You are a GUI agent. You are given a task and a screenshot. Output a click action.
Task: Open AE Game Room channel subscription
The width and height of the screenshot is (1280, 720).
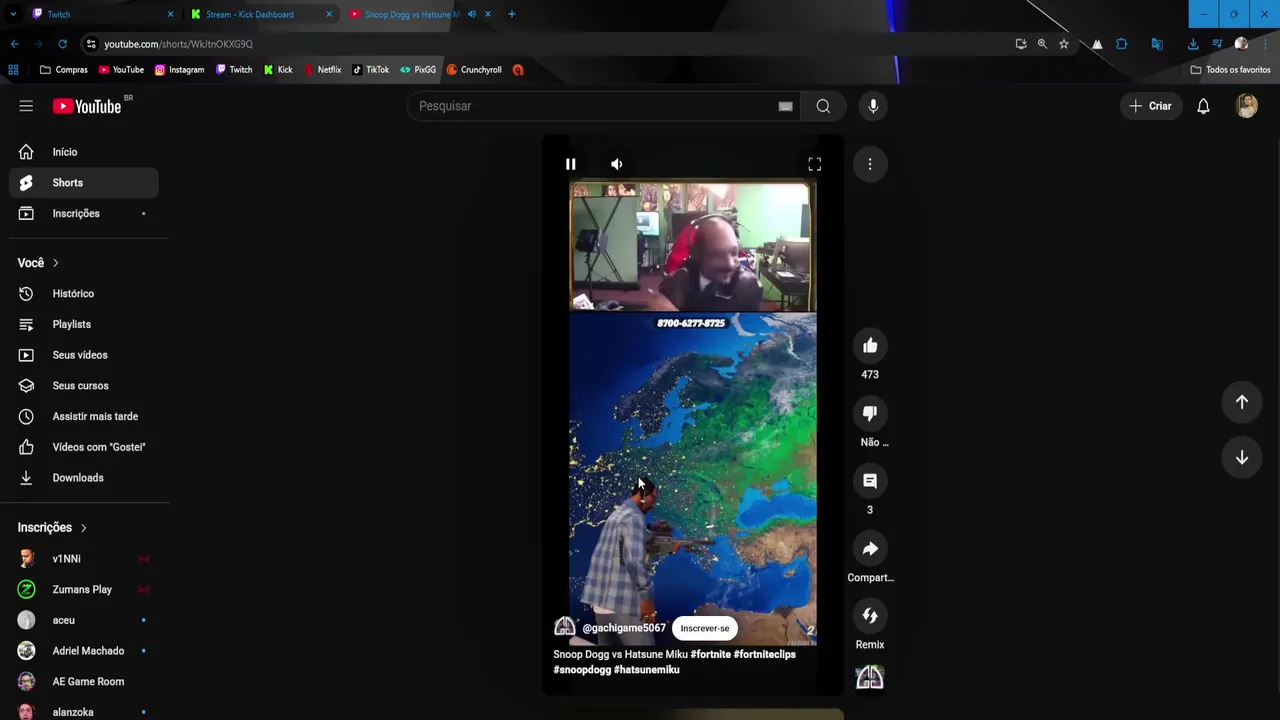tap(84, 682)
